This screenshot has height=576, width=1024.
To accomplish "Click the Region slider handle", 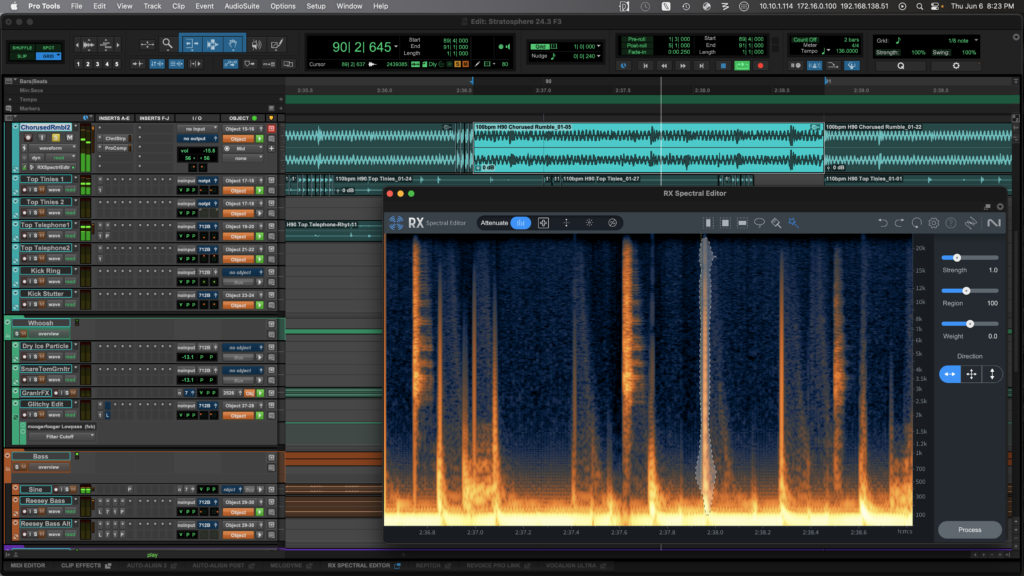I will point(966,291).
